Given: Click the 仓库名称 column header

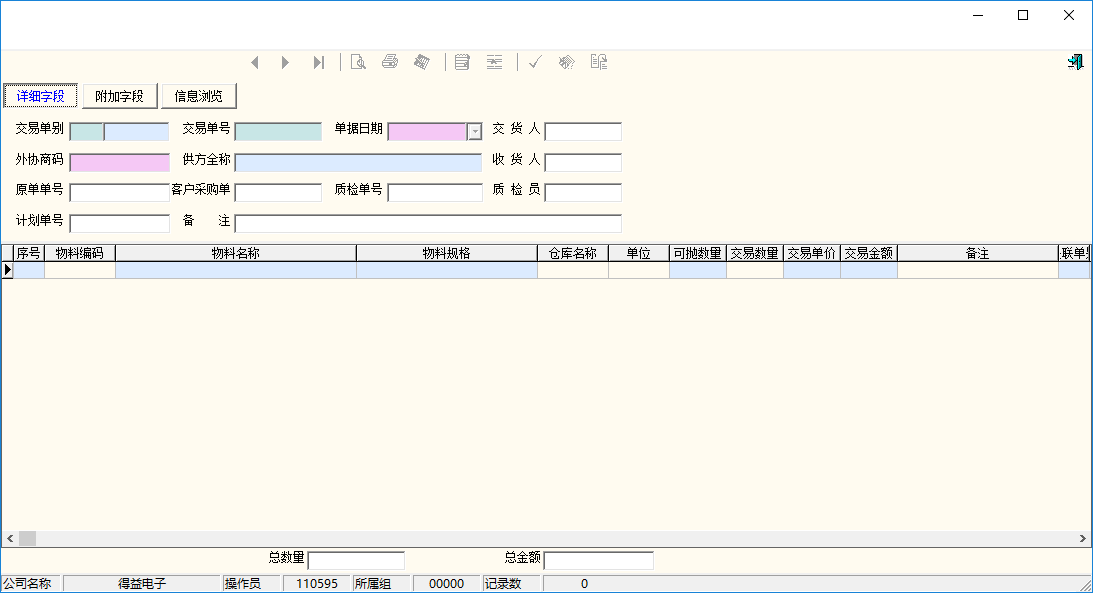Looking at the screenshot, I should click(x=573, y=253).
